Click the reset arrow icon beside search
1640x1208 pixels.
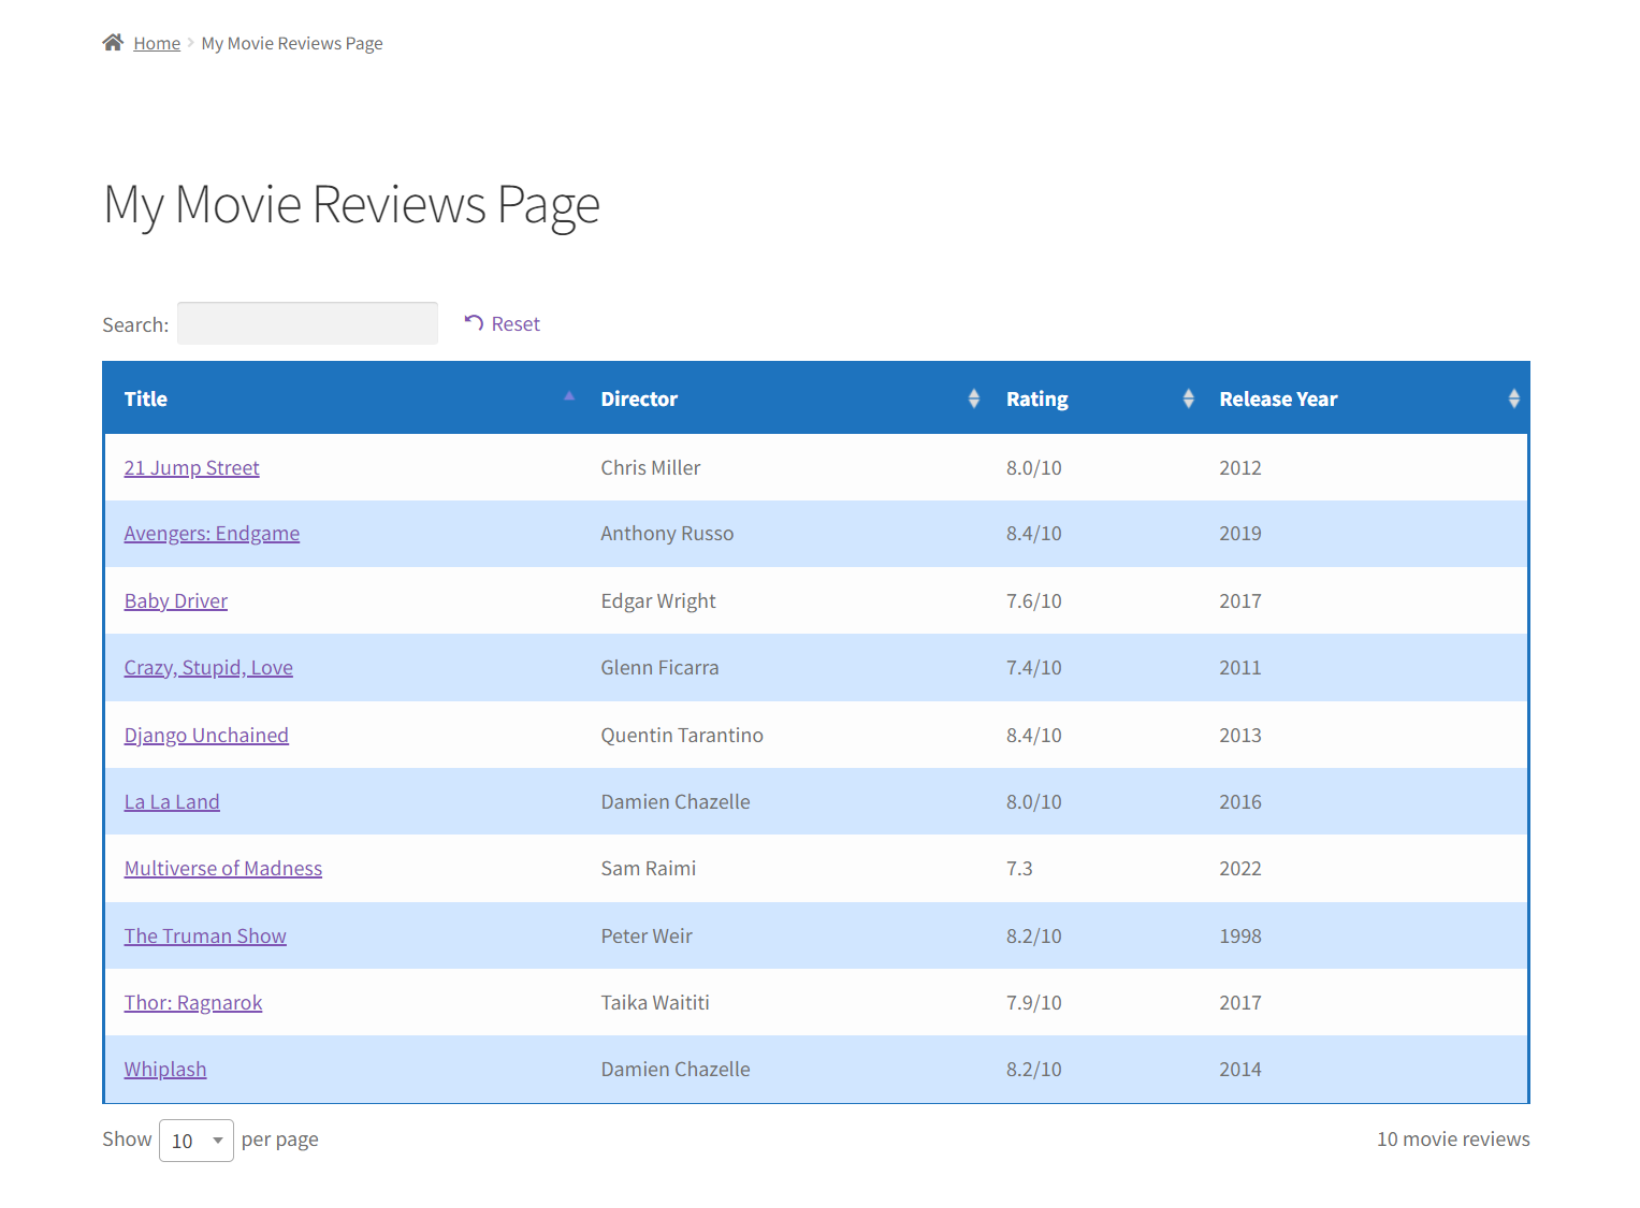pos(473,322)
